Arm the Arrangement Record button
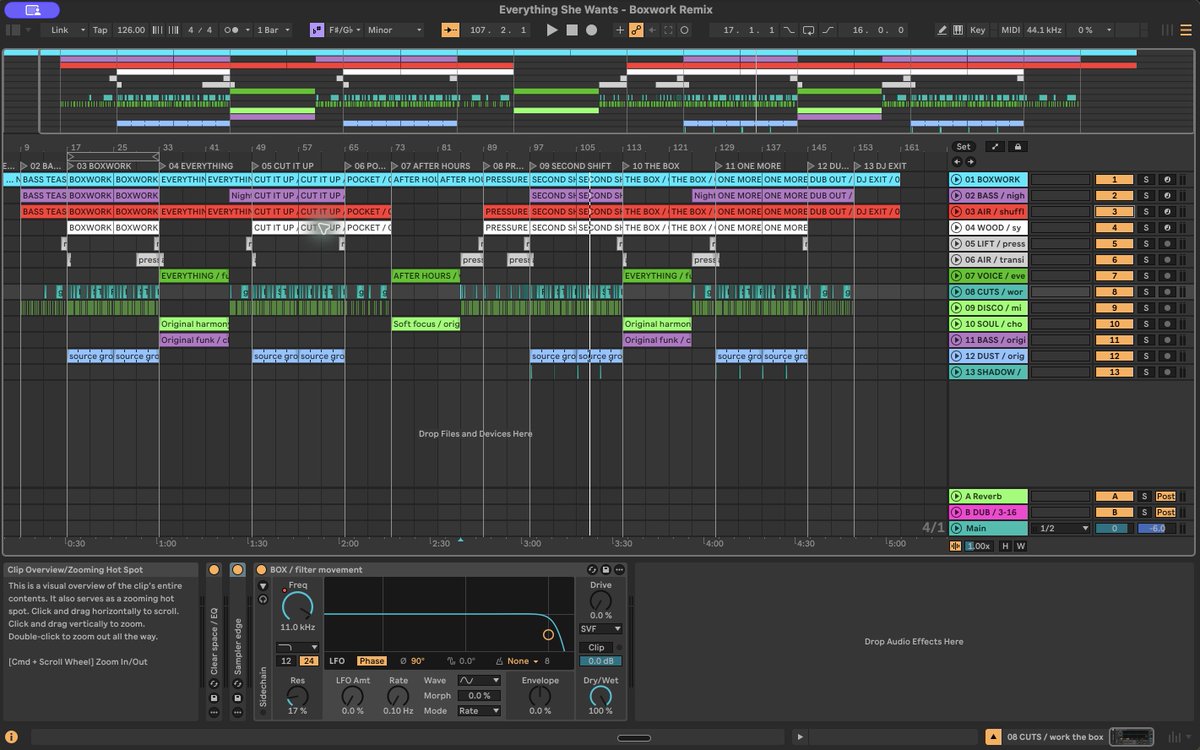 591,30
